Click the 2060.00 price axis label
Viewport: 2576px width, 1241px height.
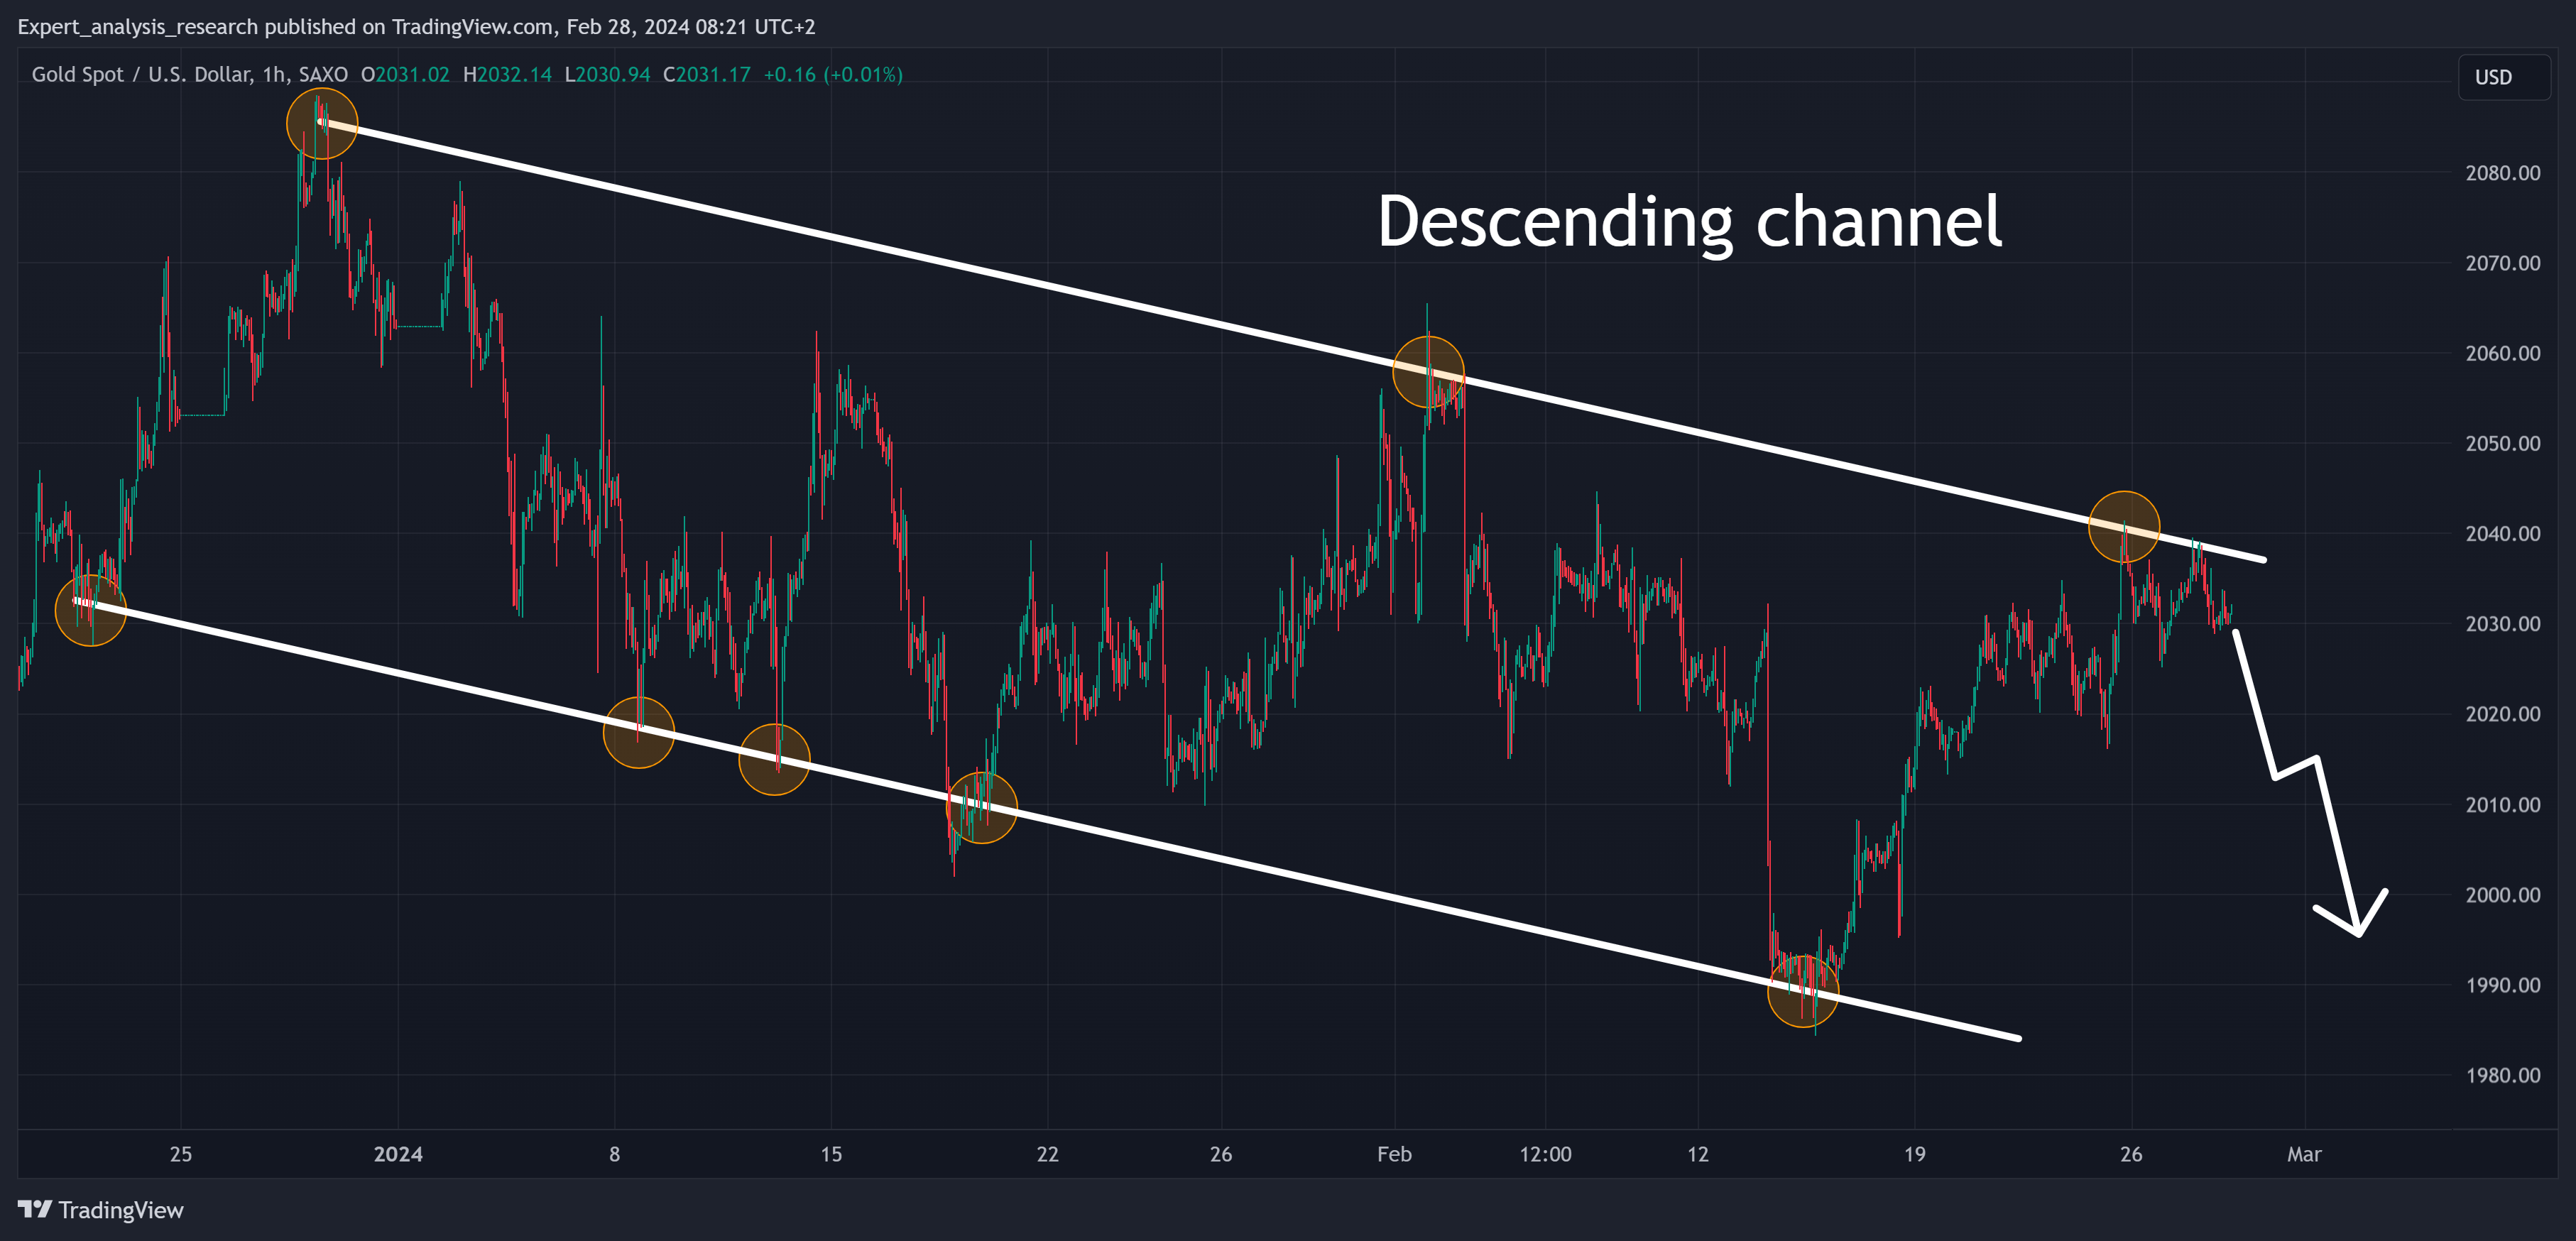tap(2502, 353)
